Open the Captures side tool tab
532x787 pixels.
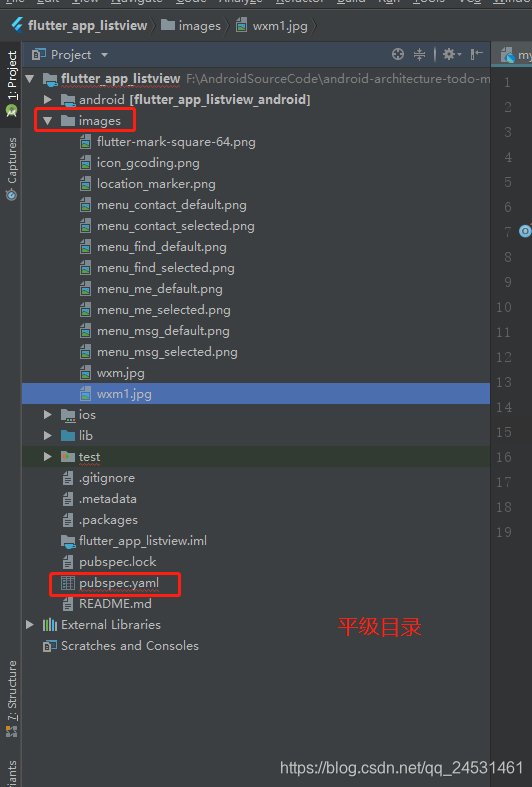12,169
